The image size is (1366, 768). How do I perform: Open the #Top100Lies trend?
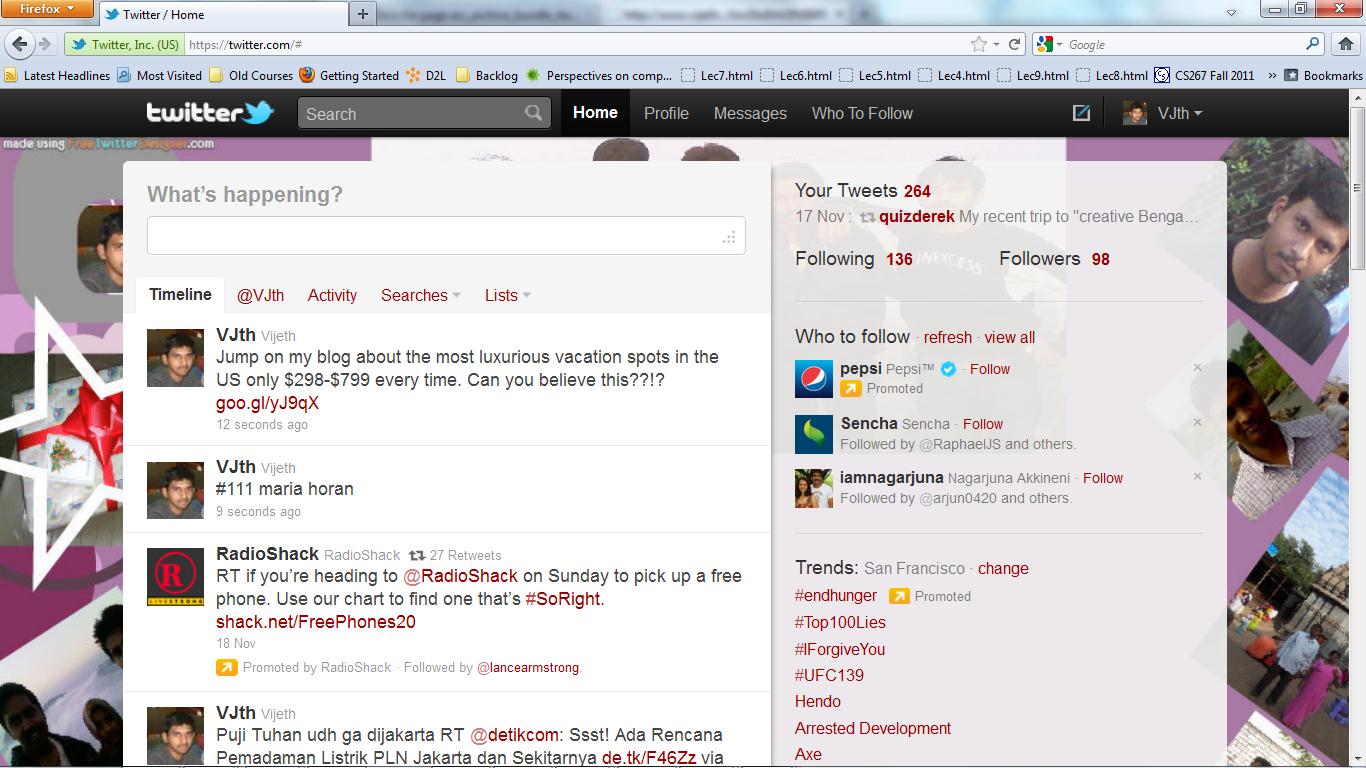pyautogui.click(x=840, y=622)
